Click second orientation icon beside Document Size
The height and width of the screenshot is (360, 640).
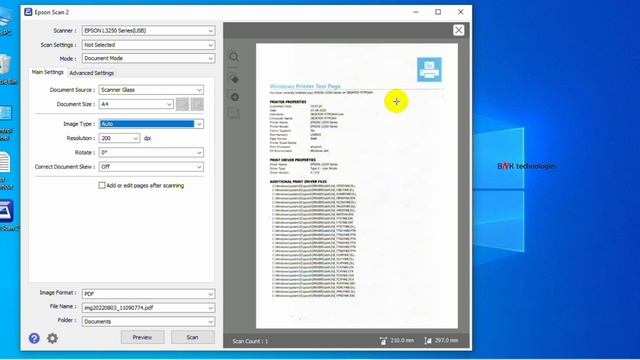(x=197, y=104)
